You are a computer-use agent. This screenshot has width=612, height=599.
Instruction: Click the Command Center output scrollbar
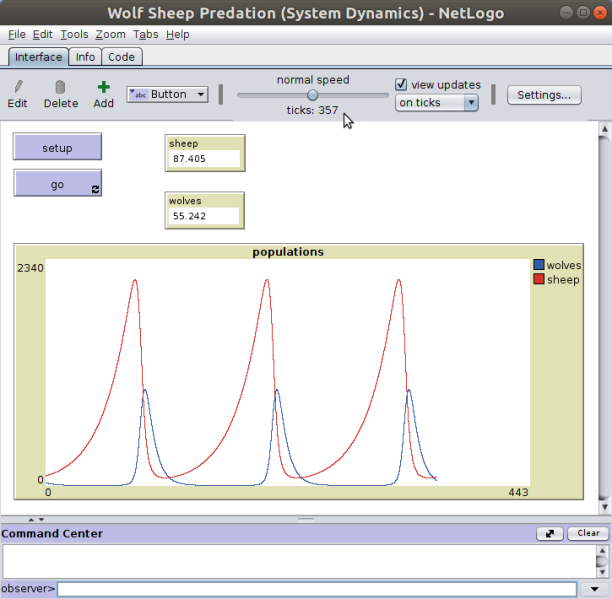[x=601, y=562]
